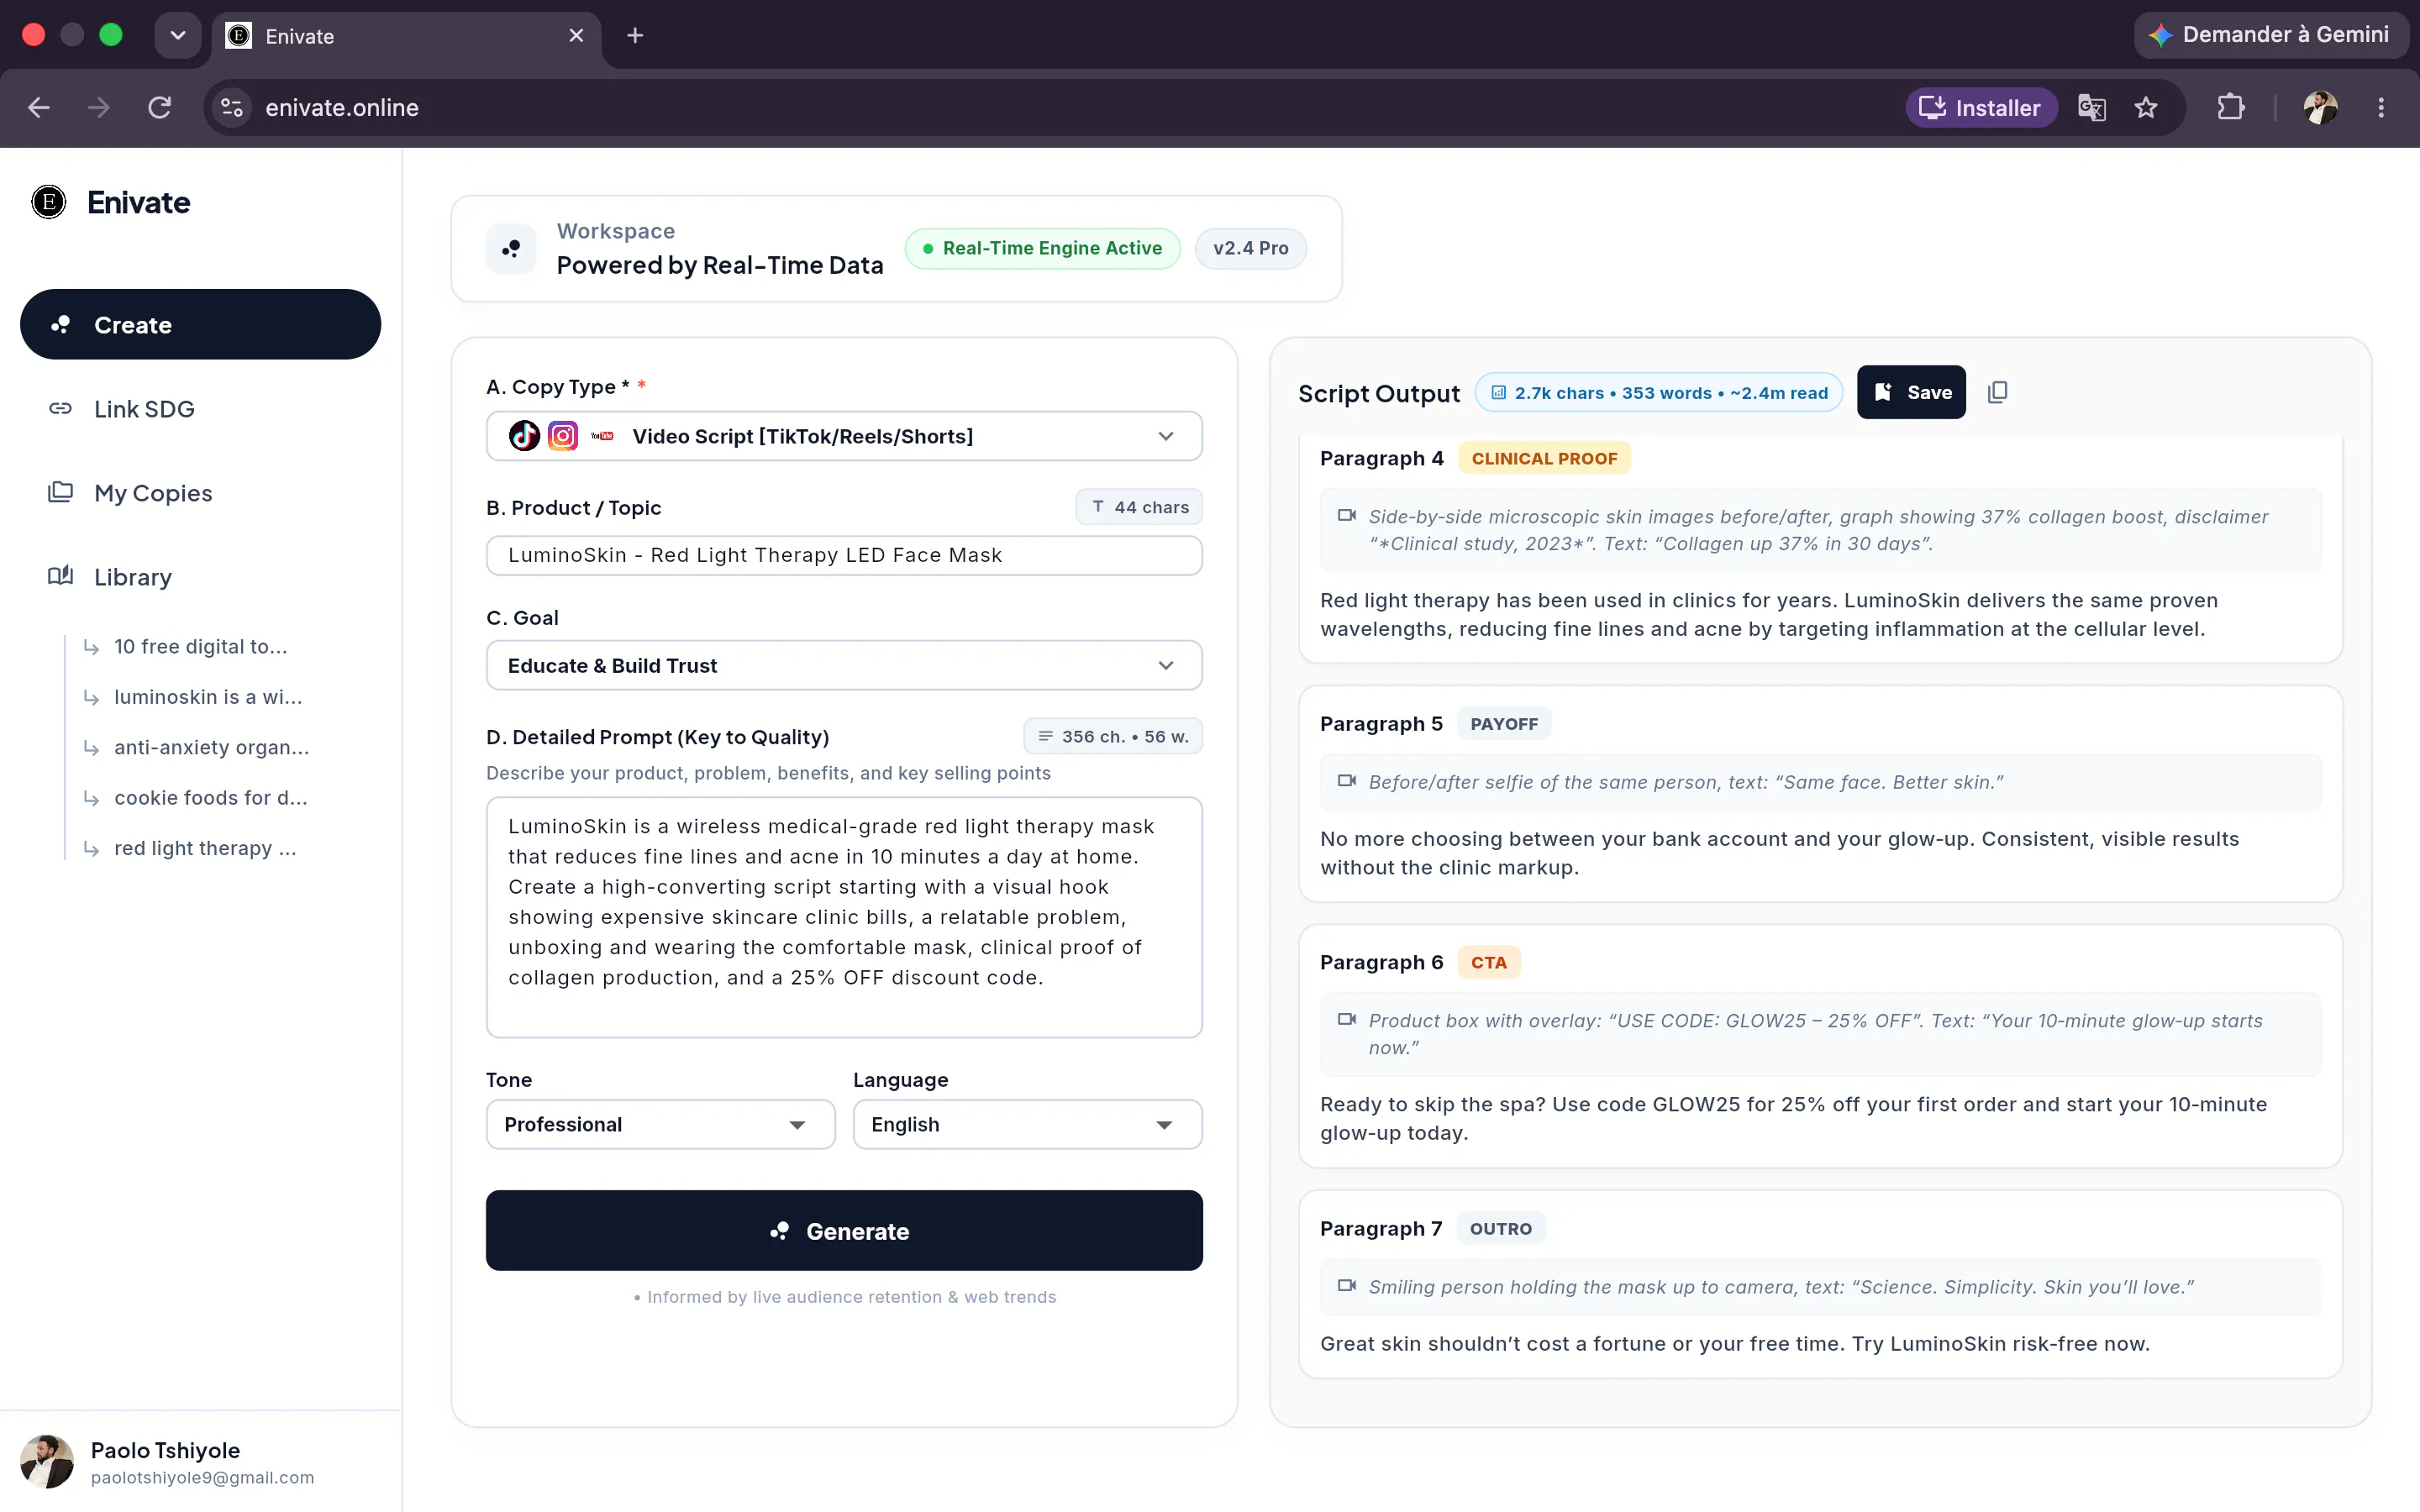Click the camera icon in Paragraph 6
Image resolution: width=2420 pixels, height=1512 pixels.
coord(1347,1020)
